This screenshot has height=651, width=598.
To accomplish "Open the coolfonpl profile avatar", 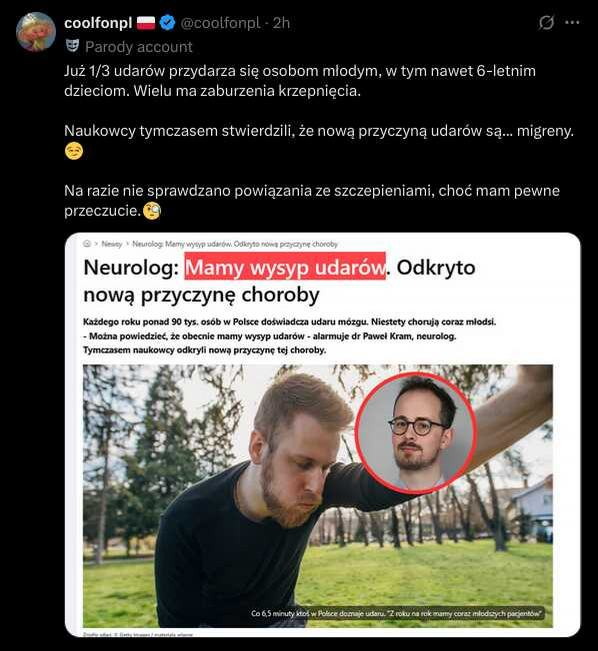I will (36, 32).
